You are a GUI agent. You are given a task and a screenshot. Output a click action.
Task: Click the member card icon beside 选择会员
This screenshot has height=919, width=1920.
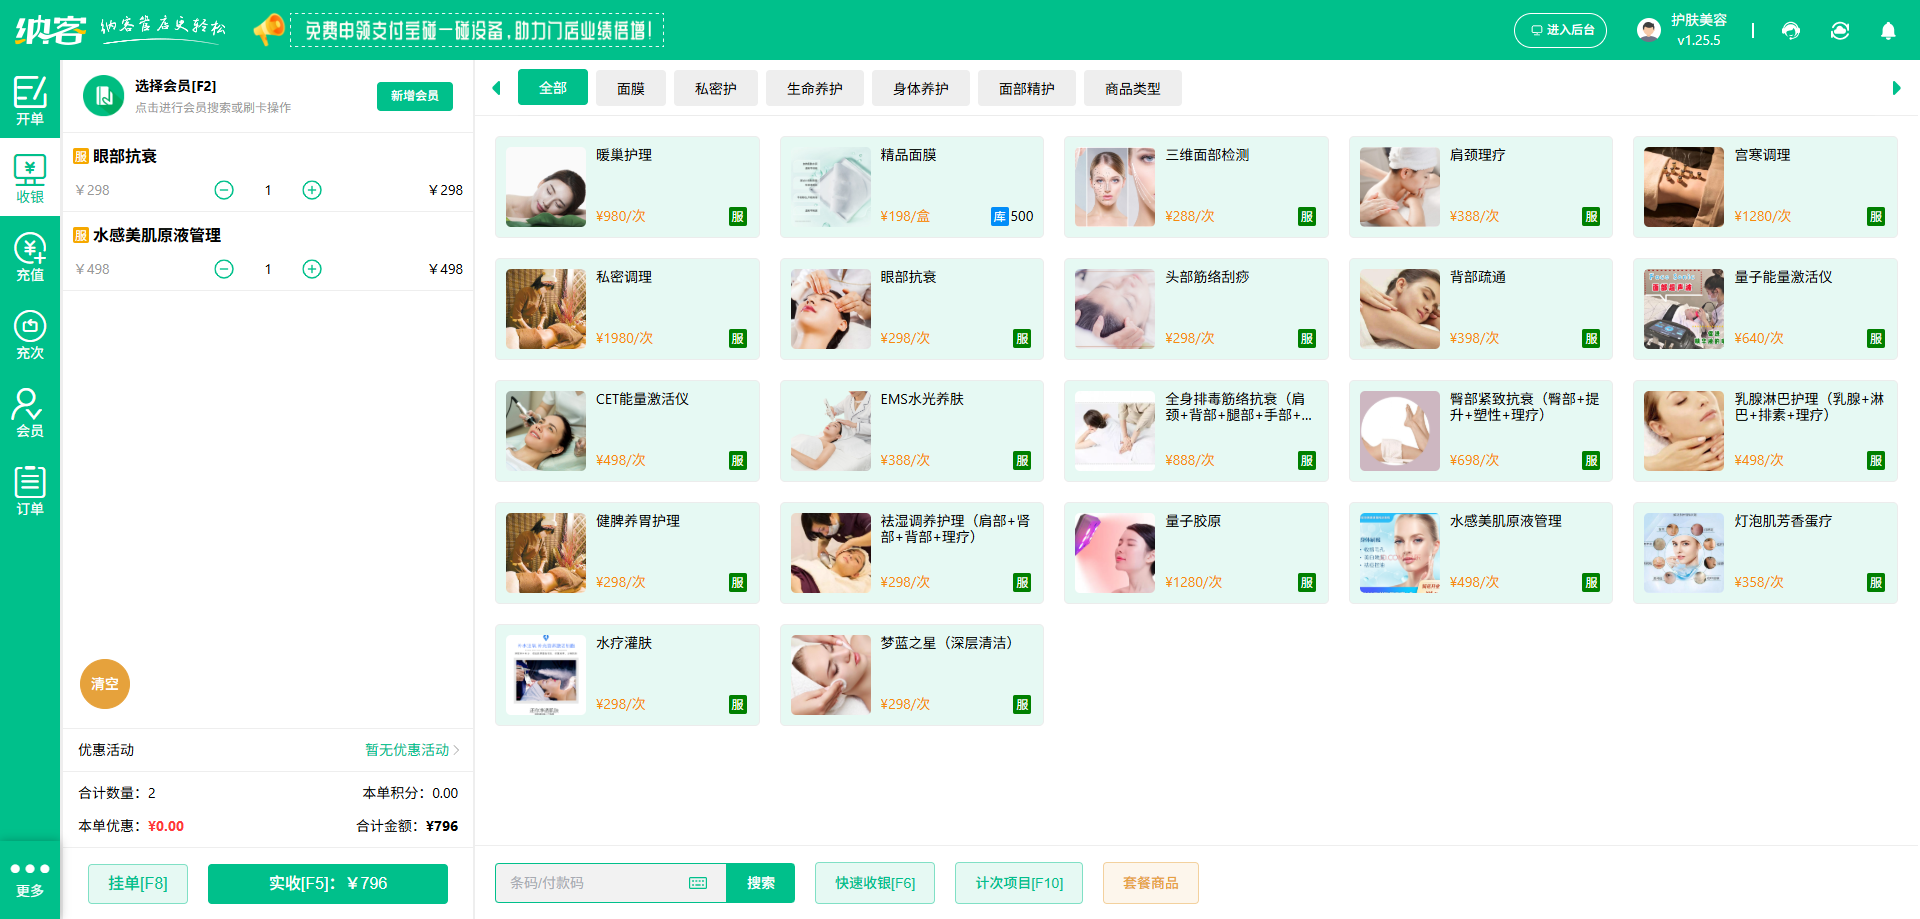tap(103, 96)
